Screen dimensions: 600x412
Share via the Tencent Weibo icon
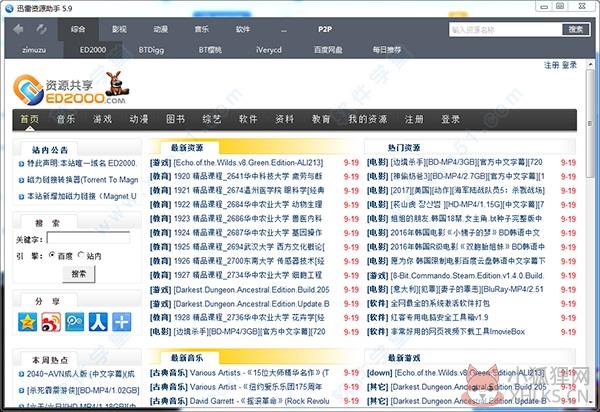click(75, 322)
